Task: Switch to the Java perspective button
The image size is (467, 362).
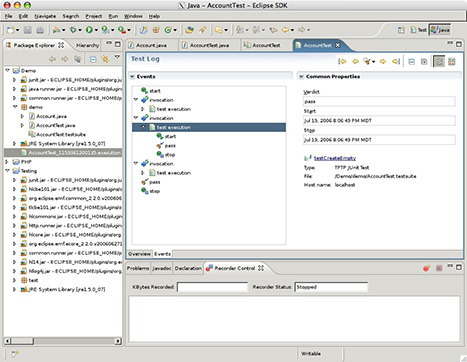Action: pos(440,30)
